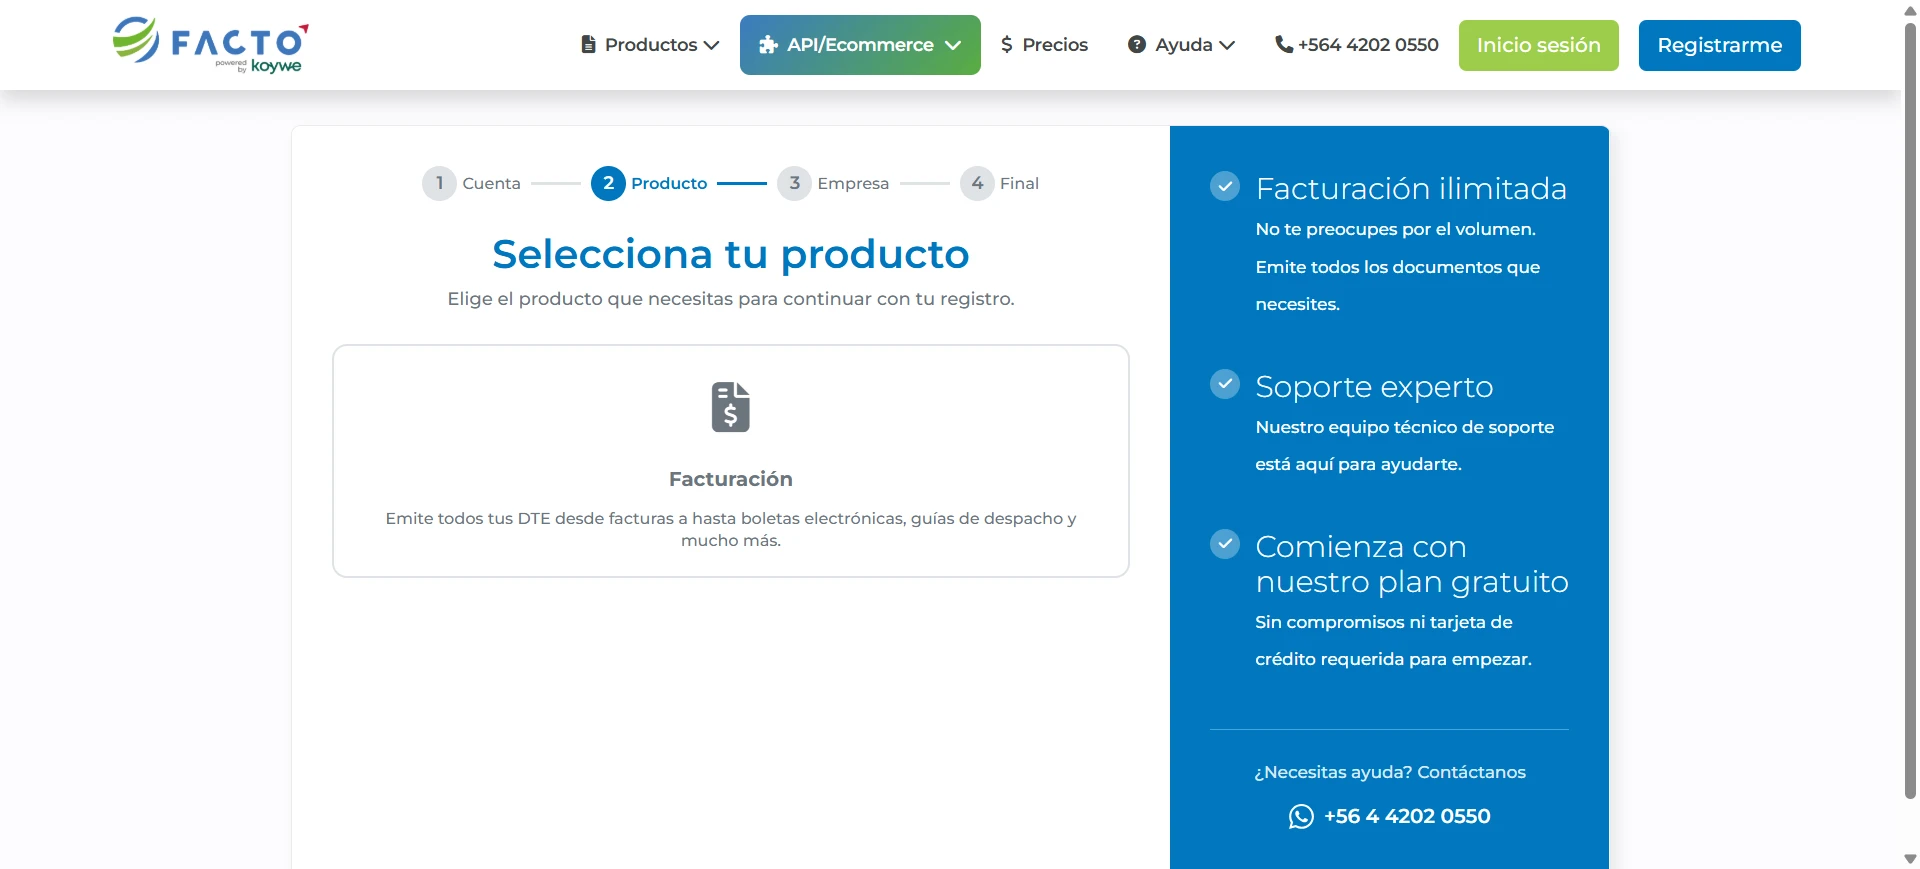Screen dimensions: 1920x869
Task: Click the question mark icon beside Ayuda
Action: [1137, 45]
